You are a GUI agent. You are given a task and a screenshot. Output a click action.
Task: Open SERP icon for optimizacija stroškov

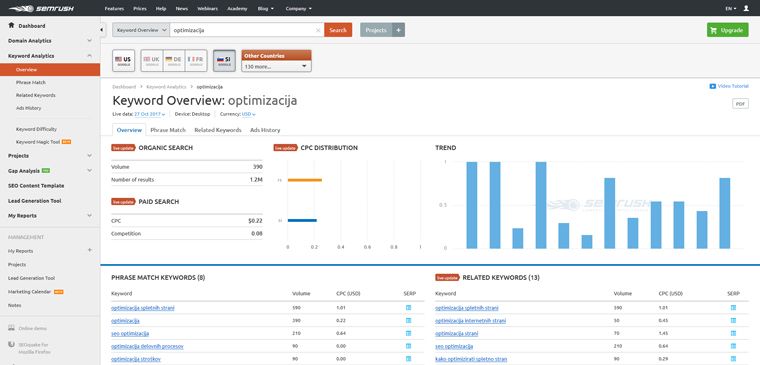[408, 359]
